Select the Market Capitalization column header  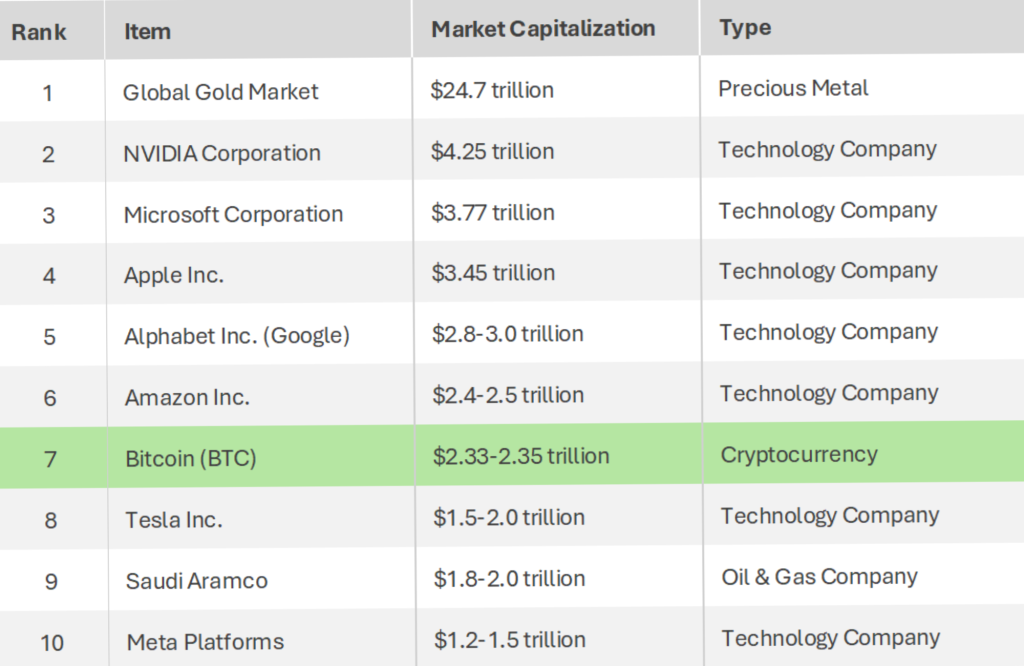(x=543, y=29)
